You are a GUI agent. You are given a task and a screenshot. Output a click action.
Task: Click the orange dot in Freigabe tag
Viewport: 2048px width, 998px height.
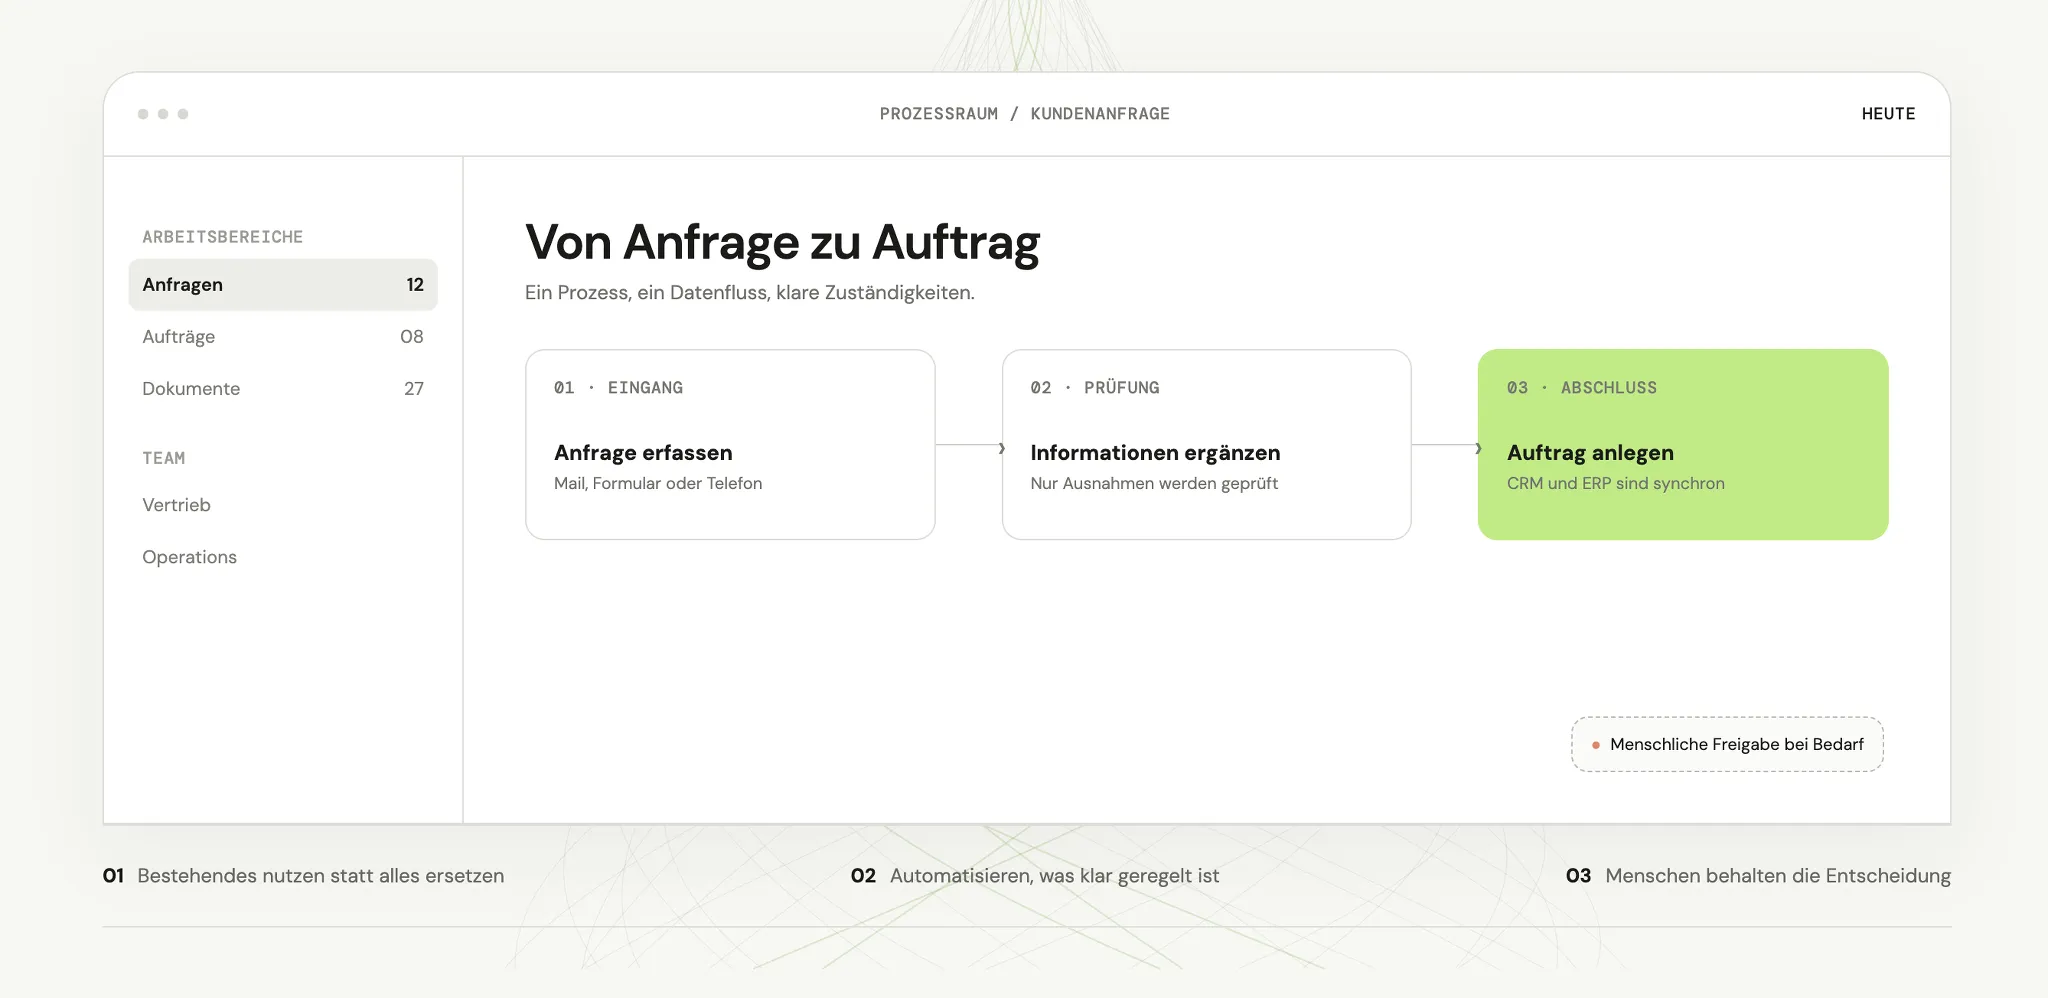point(1596,745)
